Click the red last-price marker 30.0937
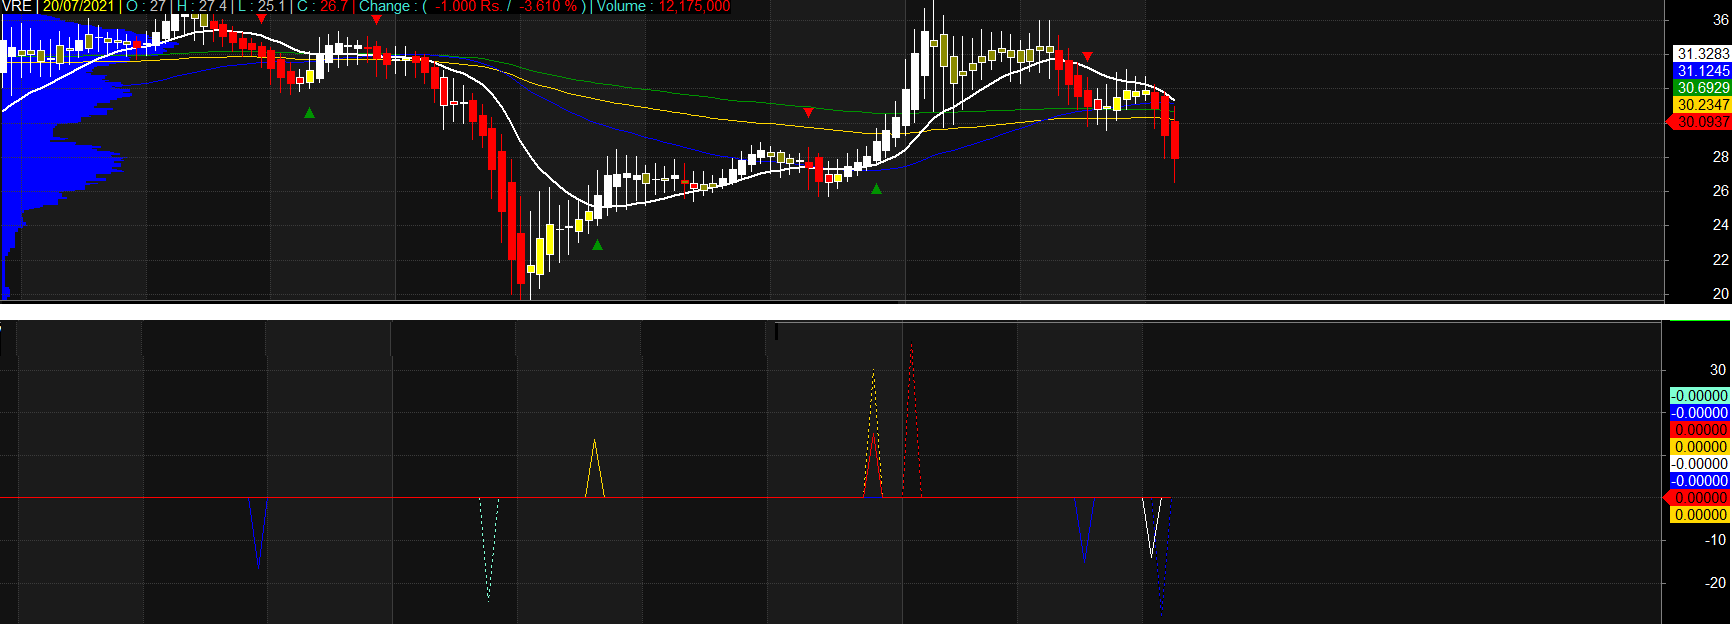Screen dimensions: 1732x624 click(x=1701, y=122)
